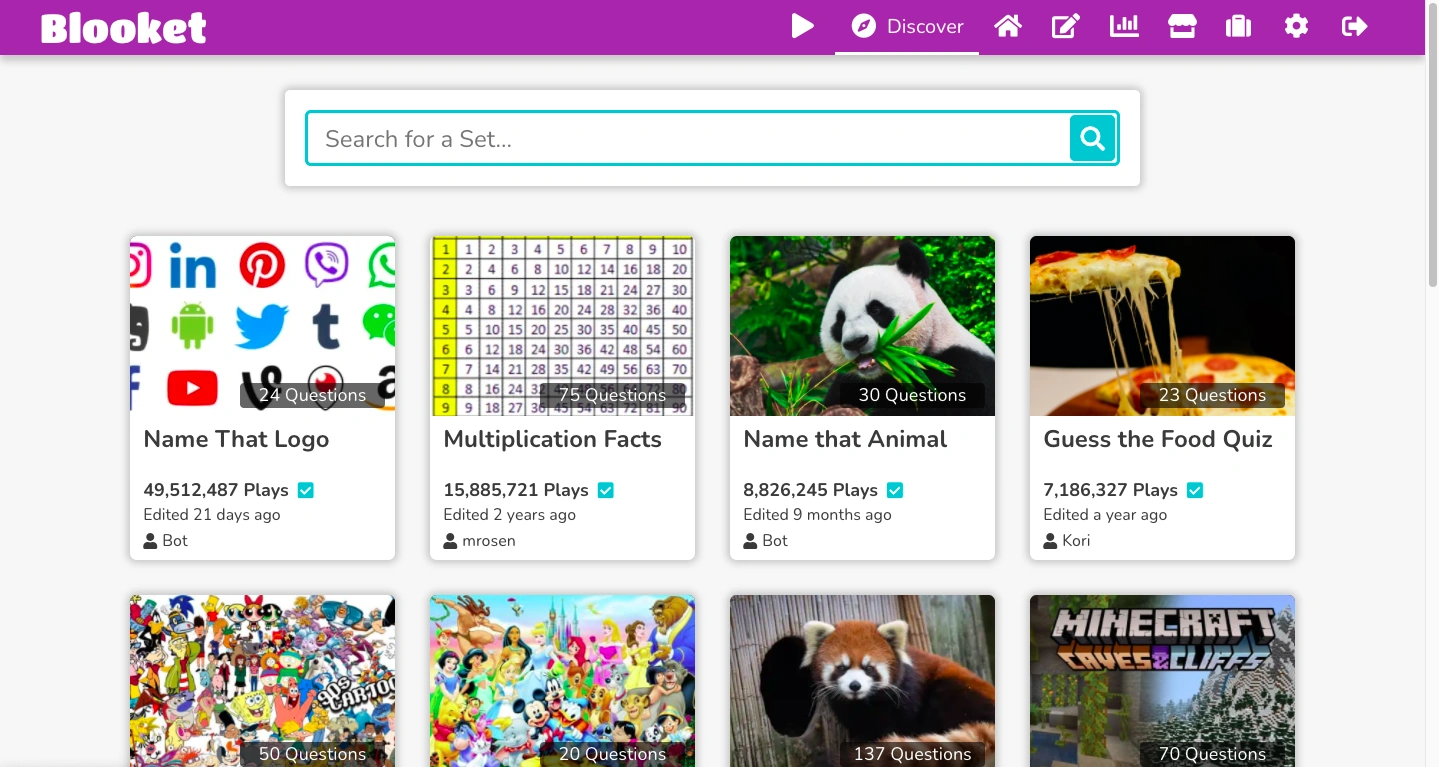This screenshot has width=1439, height=767.
Task: Click the 8,826,245 Plays count
Action: [x=811, y=490]
